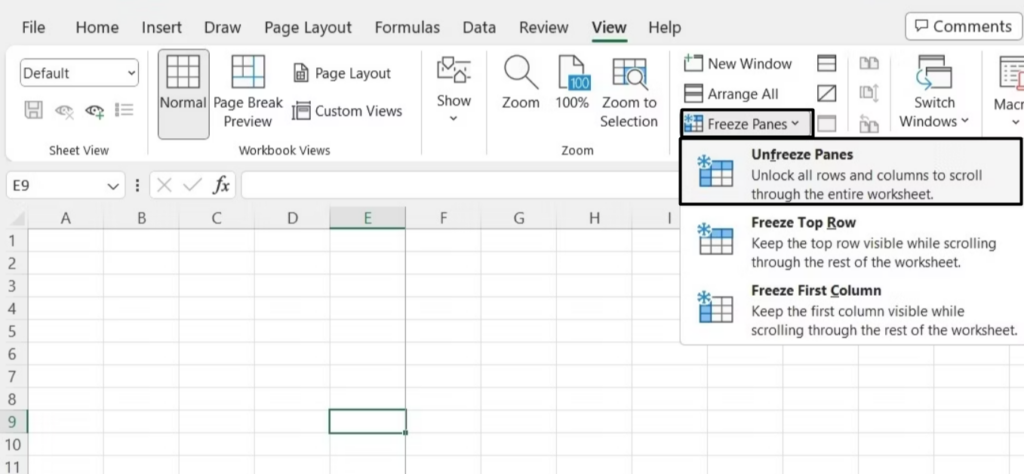Select row 5 header
Screen dimensions: 1024x474
coord(14,331)
